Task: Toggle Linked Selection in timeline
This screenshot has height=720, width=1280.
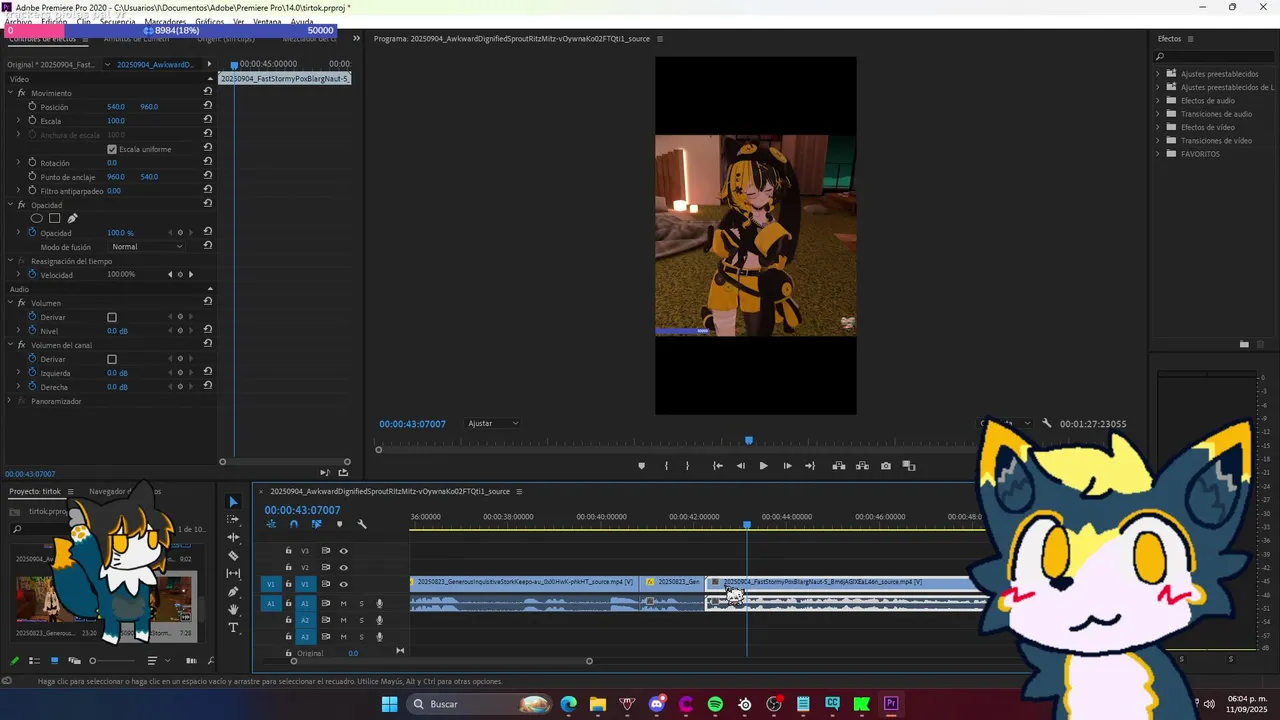Action: point(316,524)
